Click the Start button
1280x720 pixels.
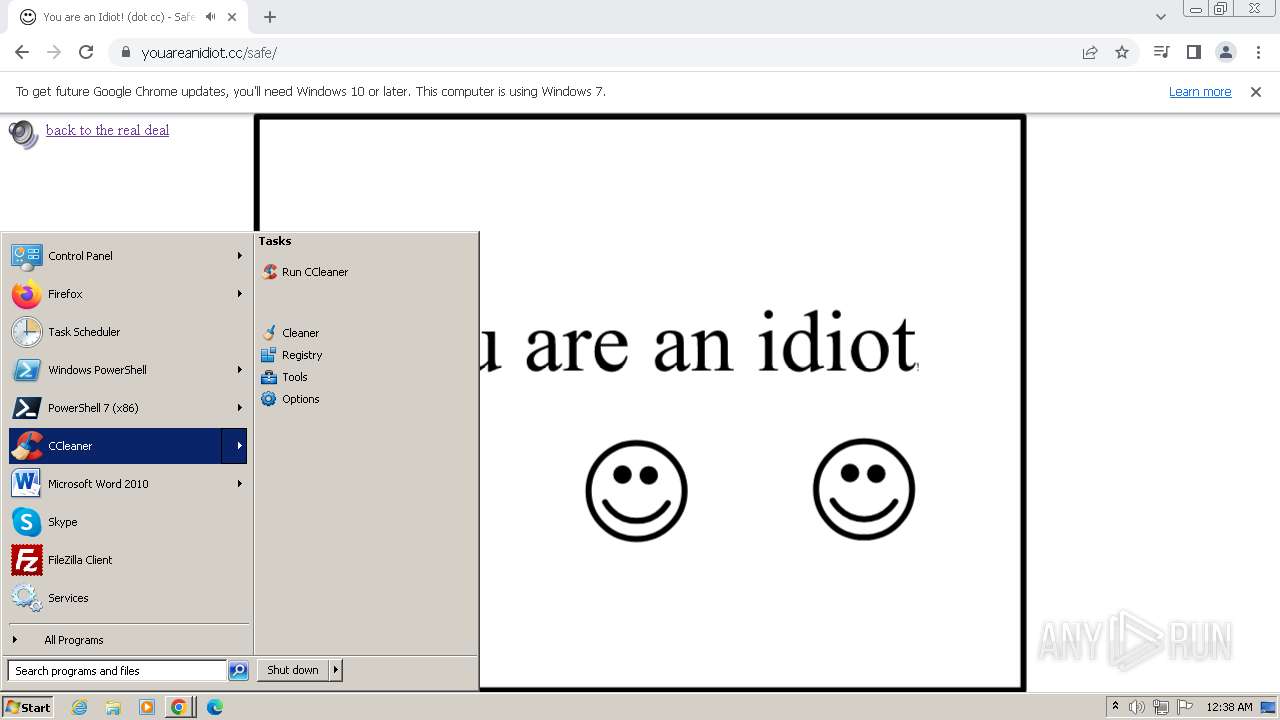(28, 707)
